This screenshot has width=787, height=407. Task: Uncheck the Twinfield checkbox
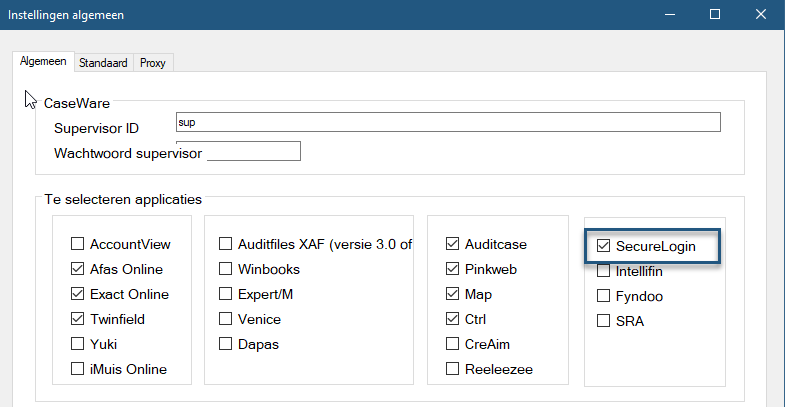pyautogui.click(x=77, y=319)
